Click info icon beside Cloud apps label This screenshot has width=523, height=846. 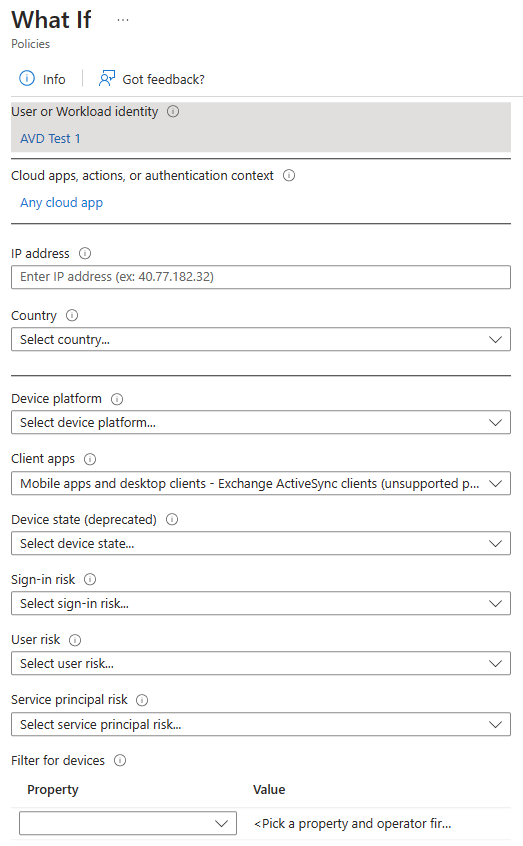click(x=289, y=175)
